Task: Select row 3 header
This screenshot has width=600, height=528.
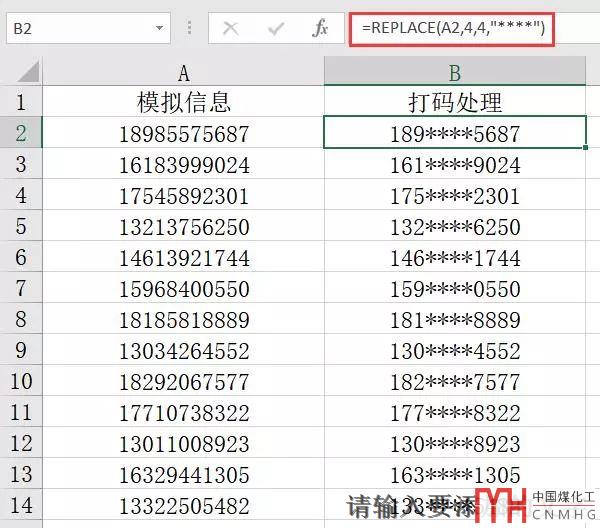Action: click(21, 163)
